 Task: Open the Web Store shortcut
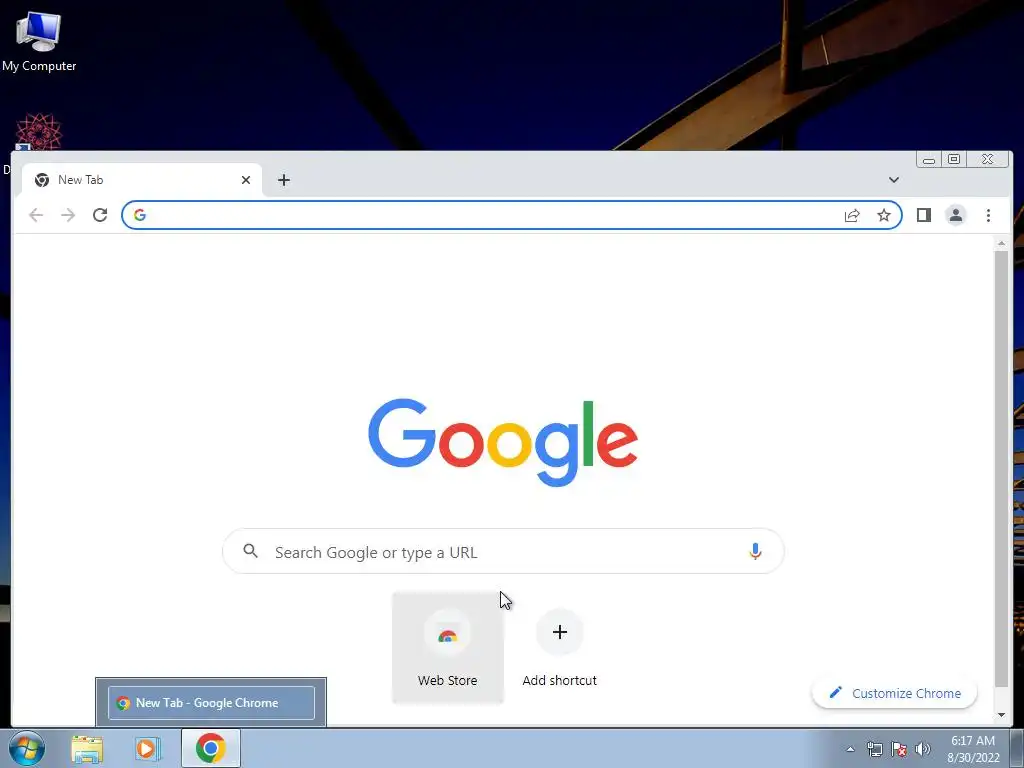447,647
